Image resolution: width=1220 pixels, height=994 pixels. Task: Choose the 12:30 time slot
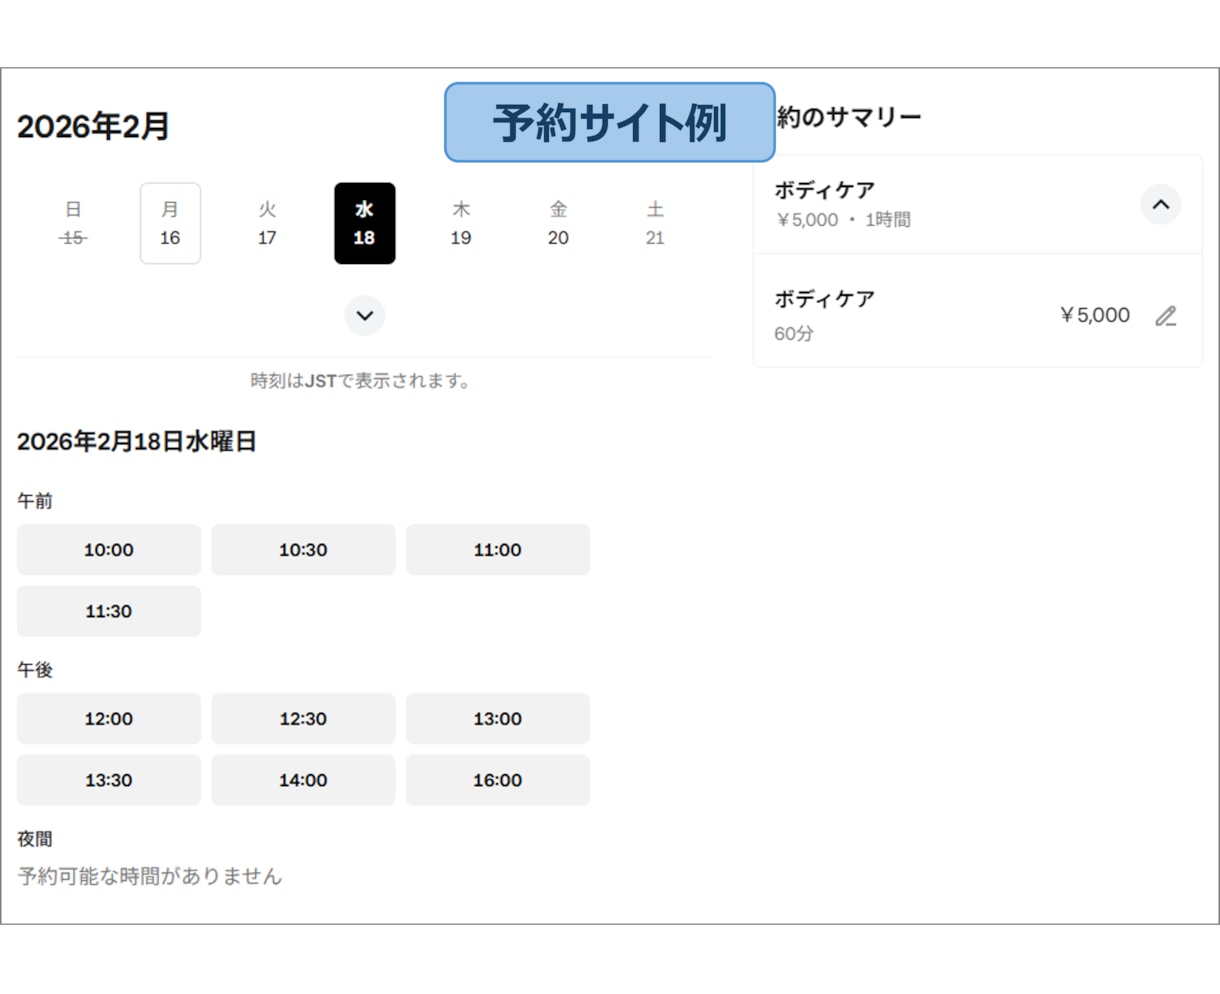pos(303,719)
